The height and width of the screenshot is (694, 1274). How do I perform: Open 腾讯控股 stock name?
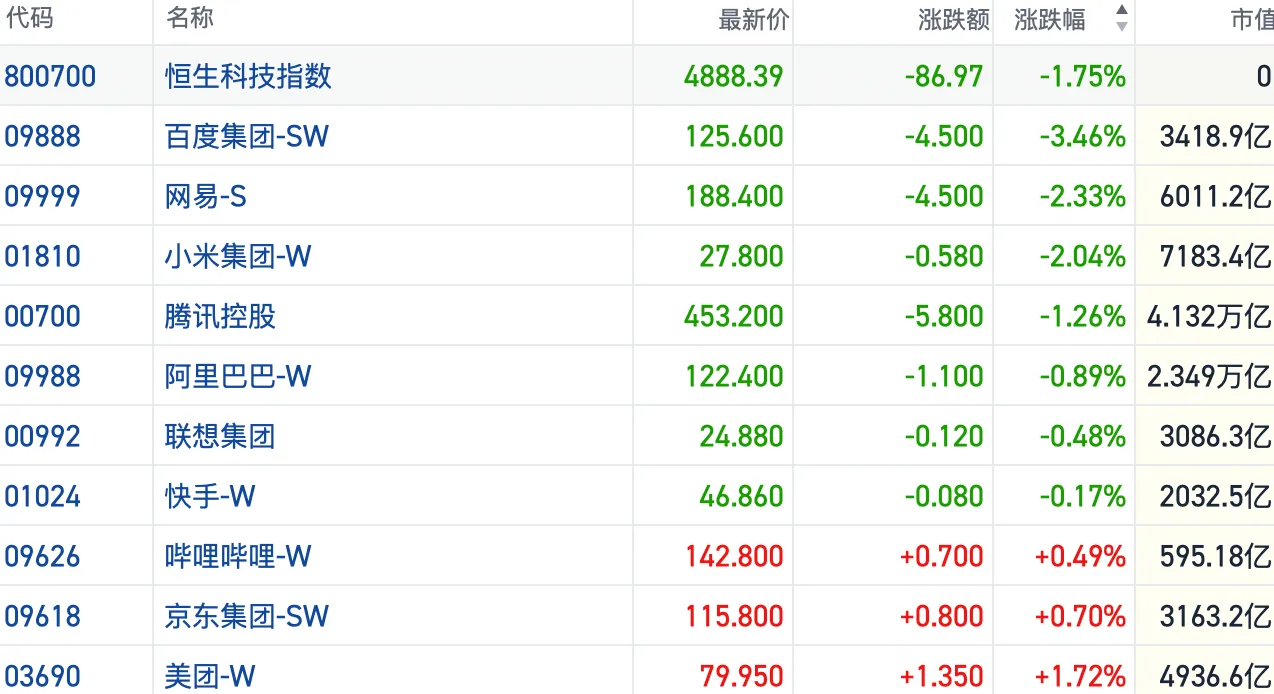(220, 316)
